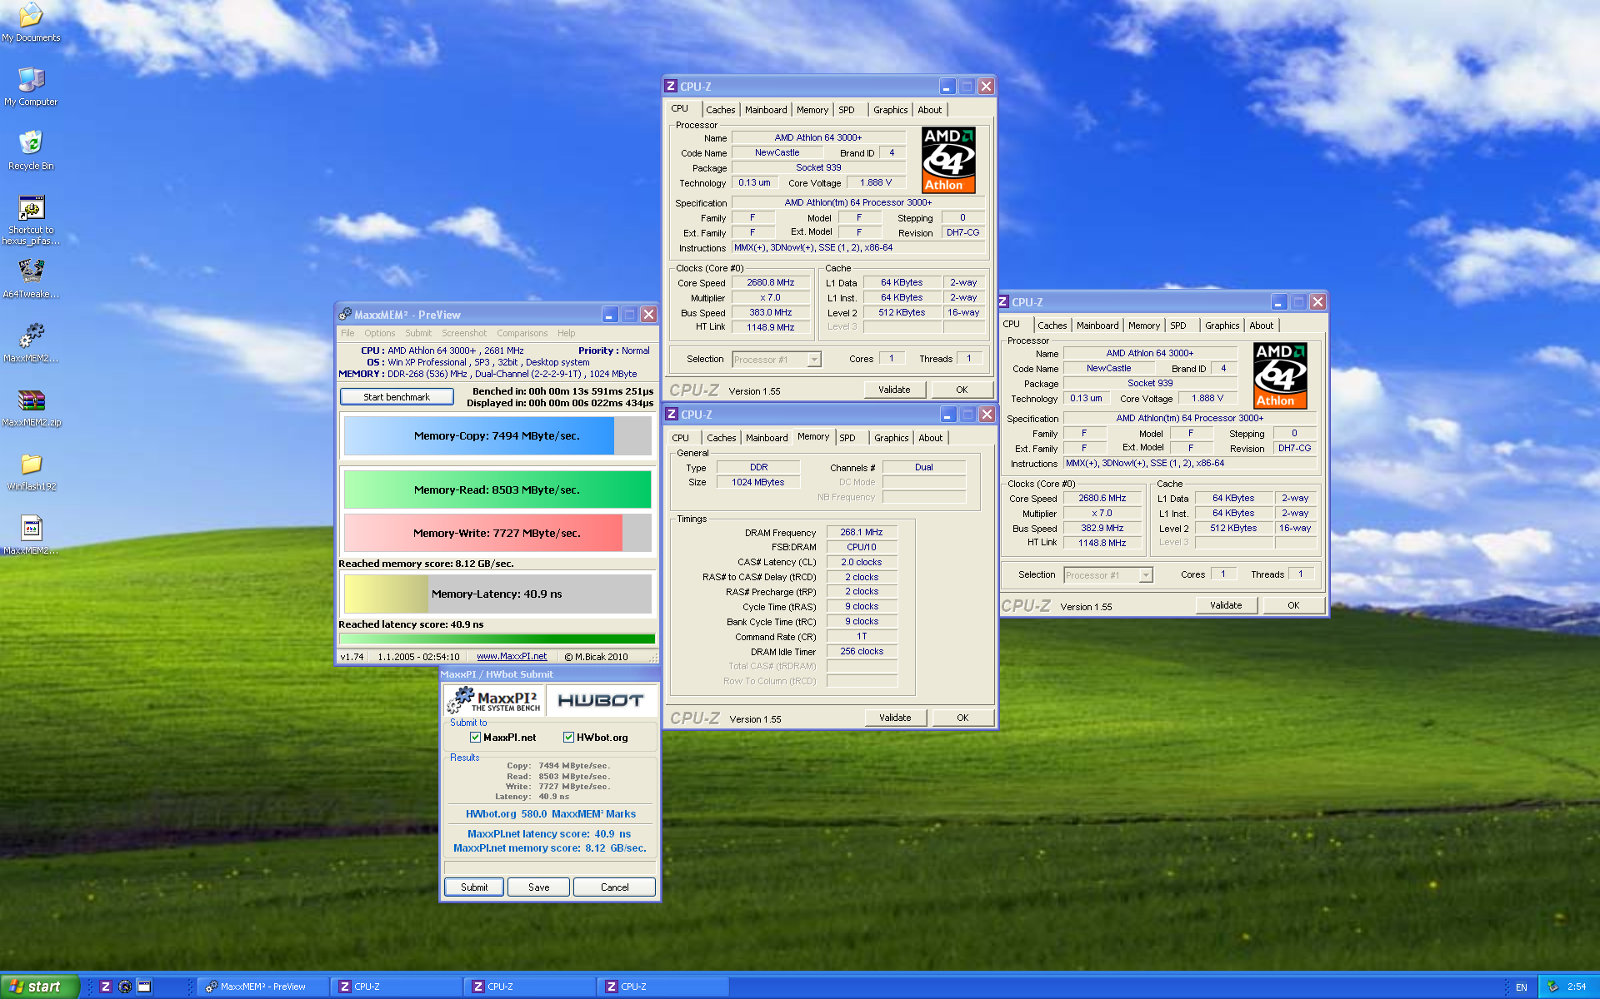Click the CPU-Z quick launch icon in taskbar
The image size is (1600, 999).
(105, 986)
